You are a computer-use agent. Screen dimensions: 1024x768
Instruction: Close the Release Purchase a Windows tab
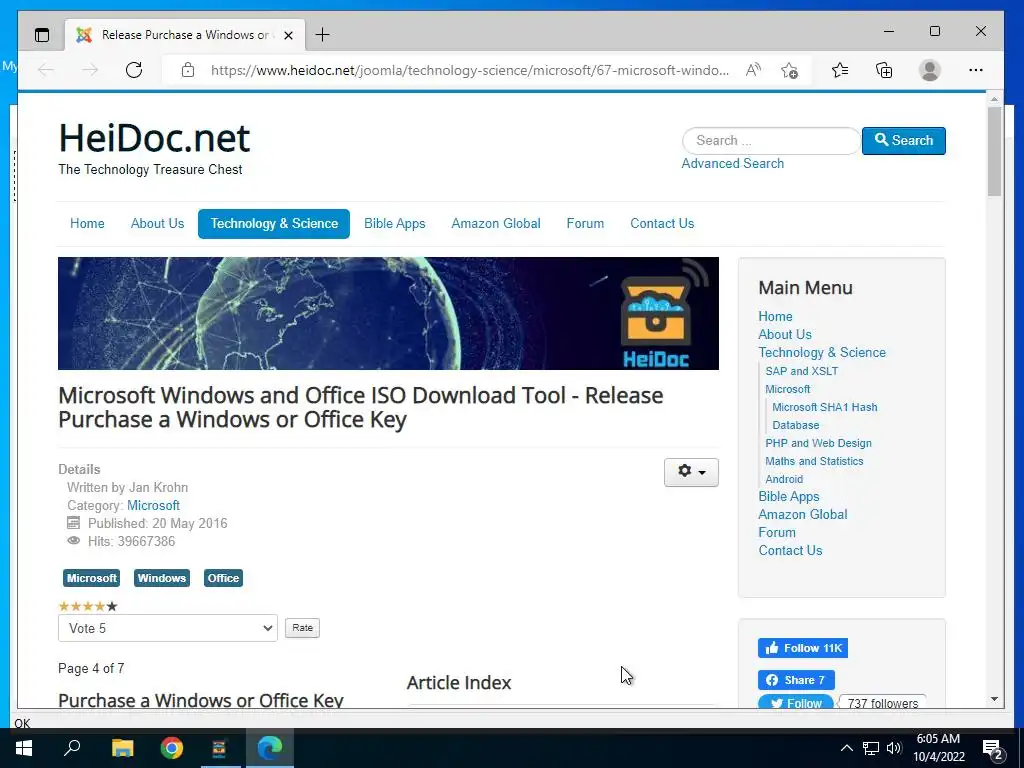pos(288,35)
